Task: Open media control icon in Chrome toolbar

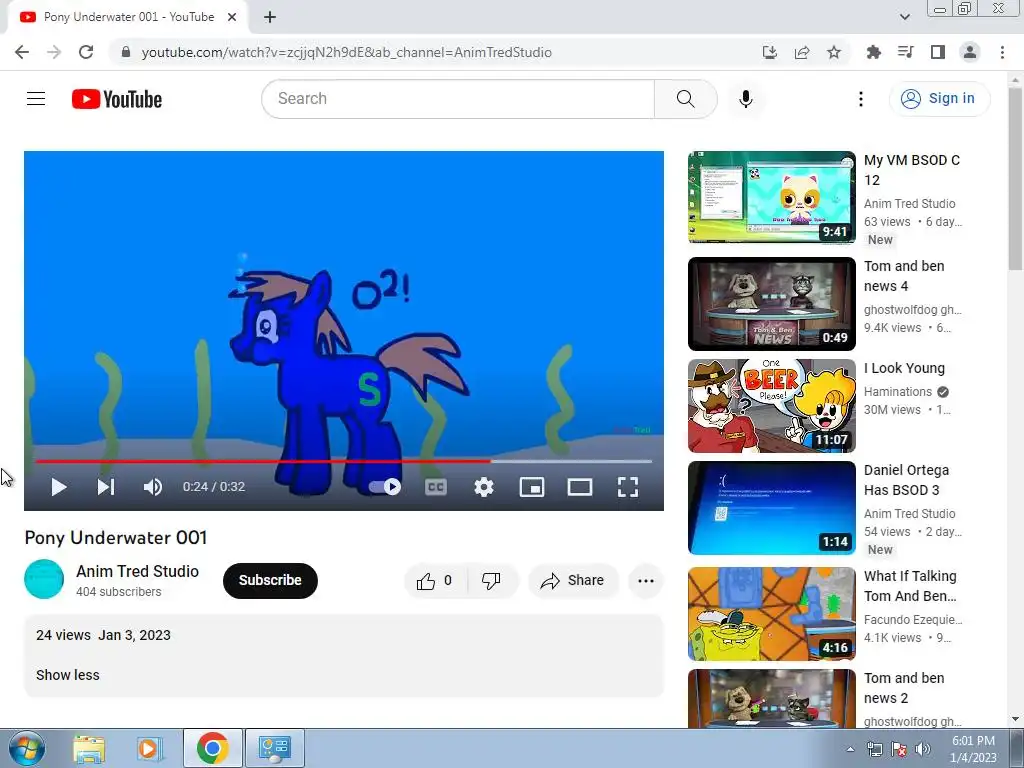Action: coord(906,52)
